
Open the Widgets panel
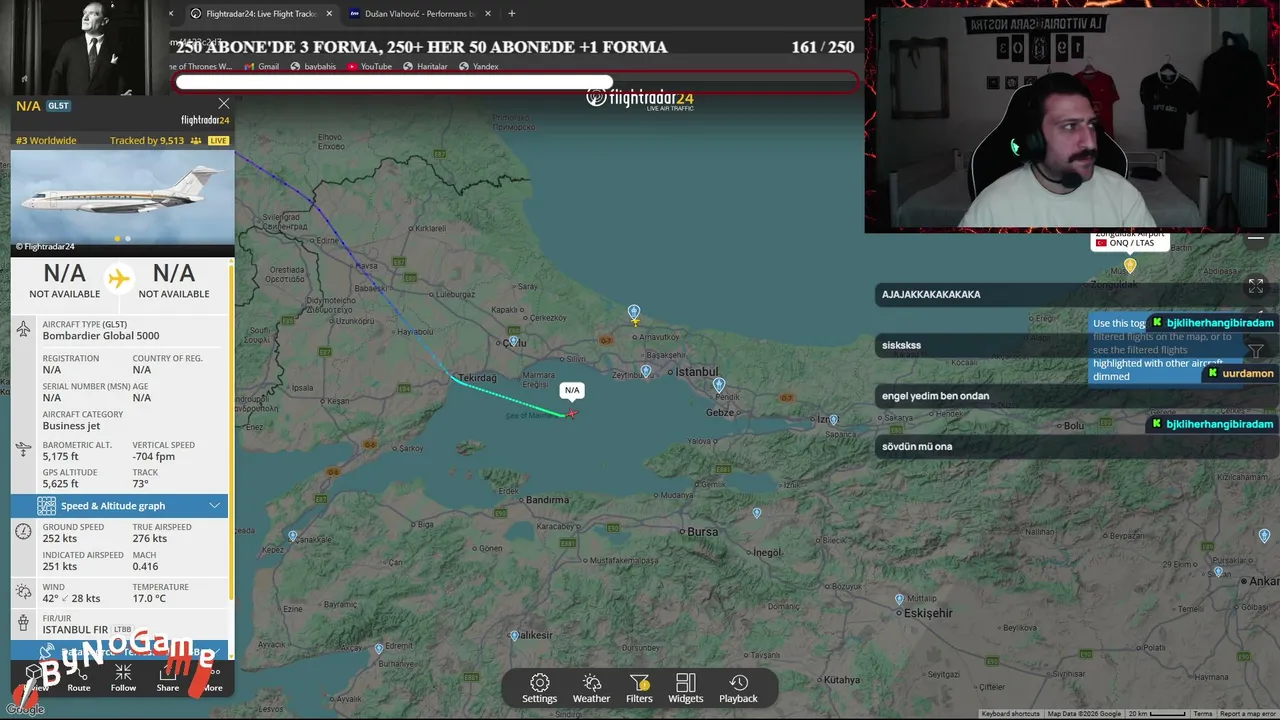point(685,688)
